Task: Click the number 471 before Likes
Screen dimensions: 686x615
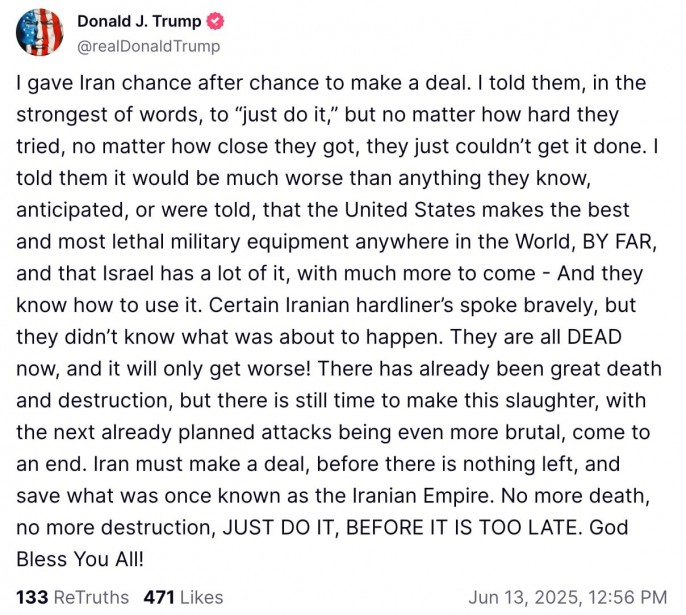Action: (159, 597)
